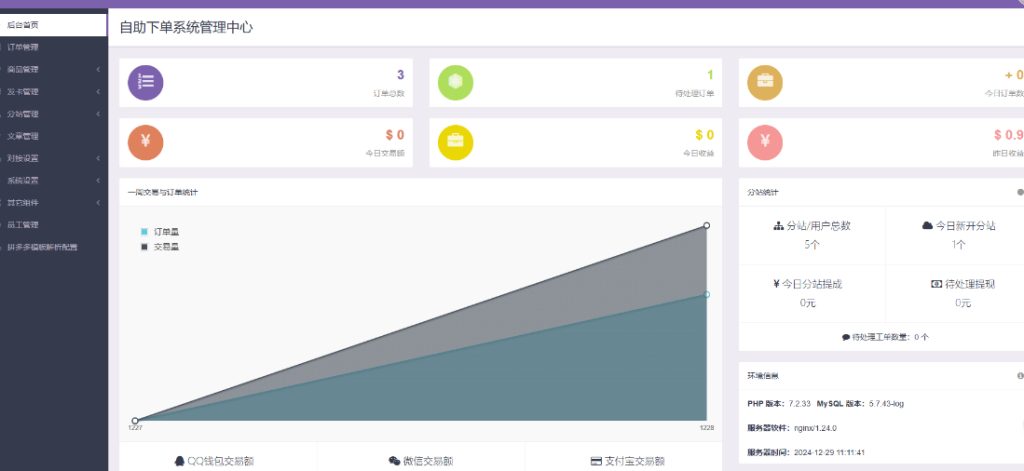This screenshot has width=1024, height=471.
Task: Click the 服务器软件 nginx/1.24.0 line
Action: point(792,429)
